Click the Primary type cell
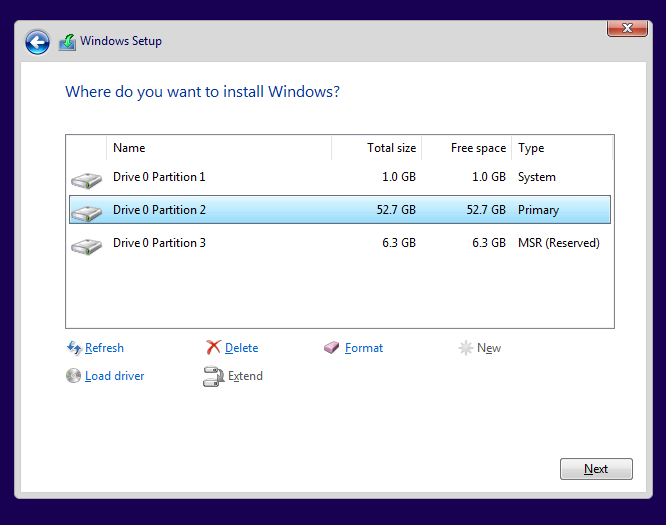 [539, 210]
